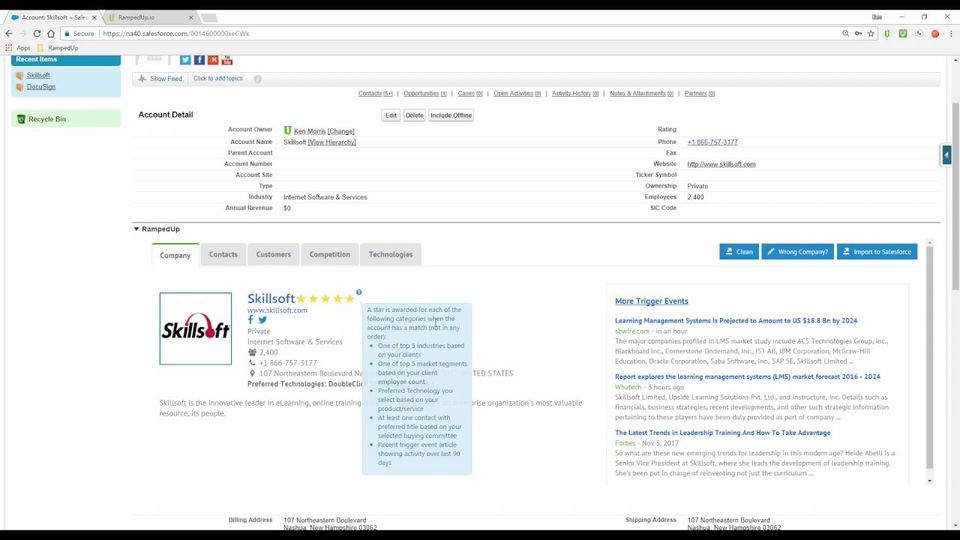This screenshot has width=960, height=540.
Task: Jump to Contacts related list link
Action: pos(375,94)
